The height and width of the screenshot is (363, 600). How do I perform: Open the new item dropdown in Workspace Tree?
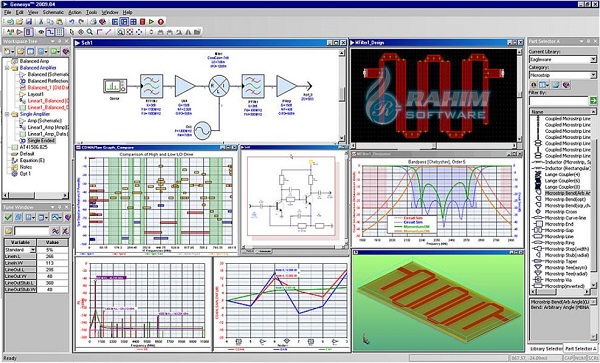[x=13, y=52]
